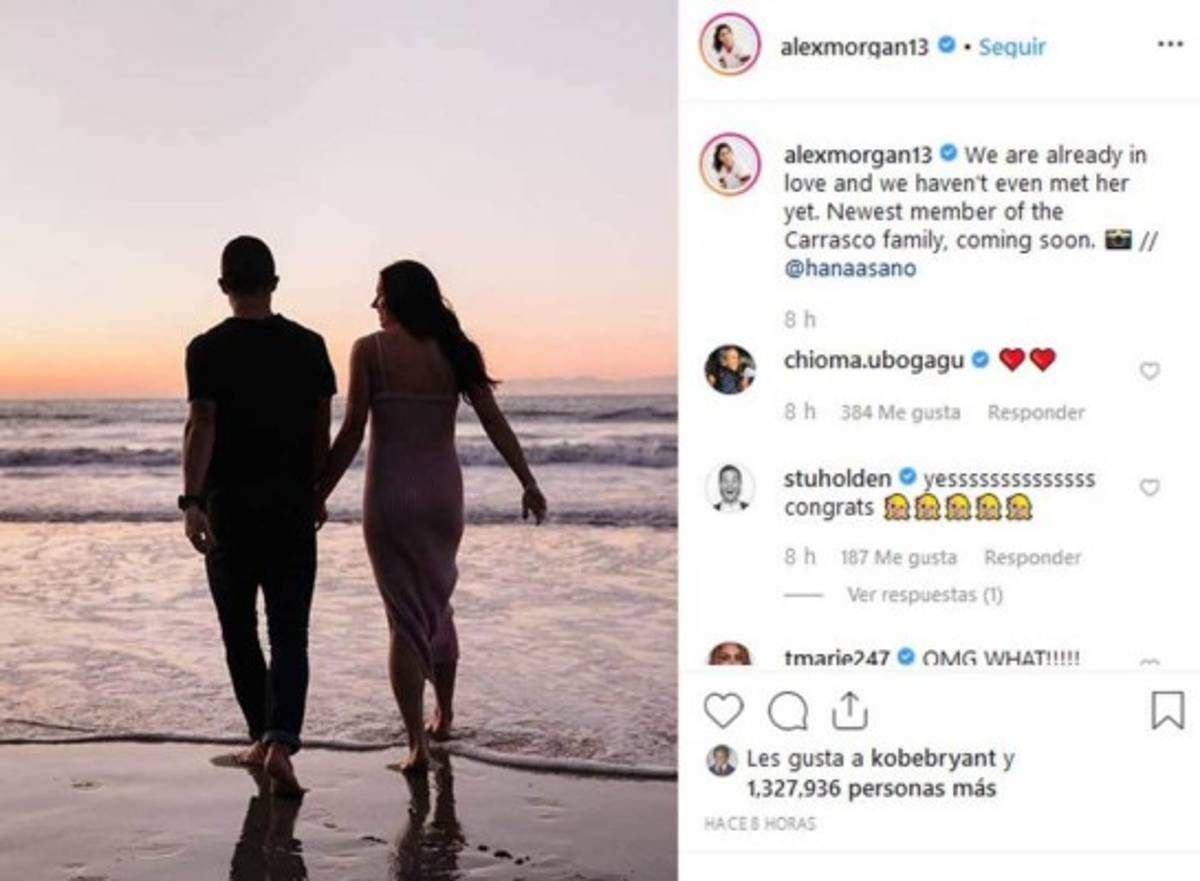Toggle like on stuholden's comment
Image resolution: width=1200 pixels, height=881 pixels.
(1150, 486)
